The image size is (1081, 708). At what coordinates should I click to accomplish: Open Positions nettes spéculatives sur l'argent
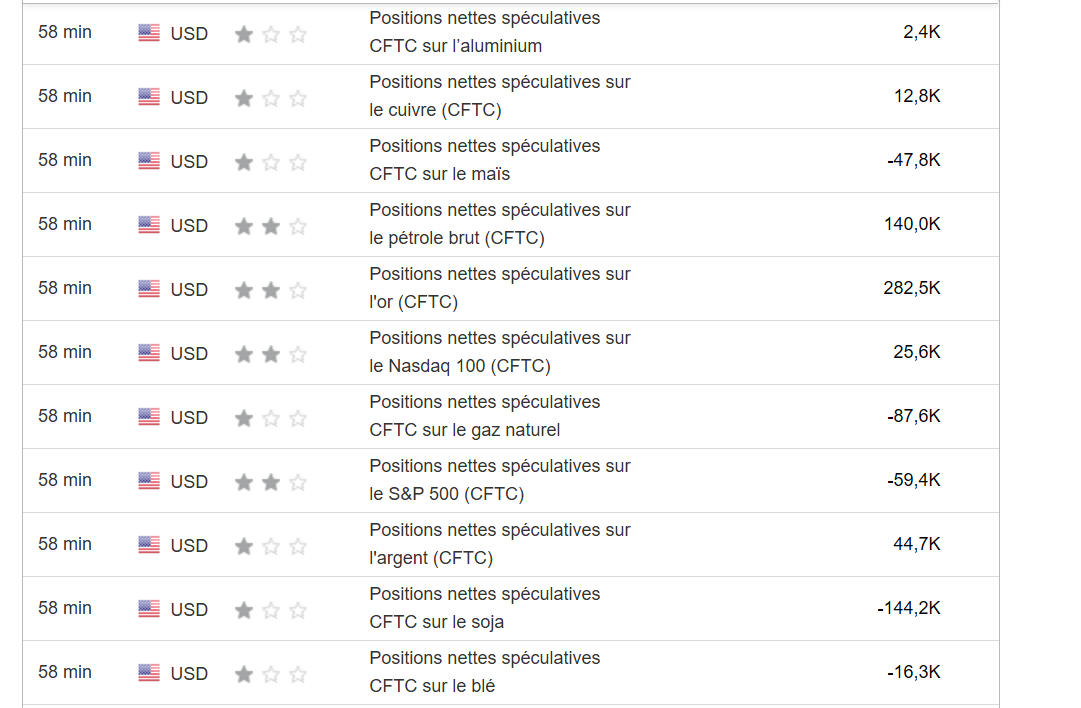500,544
